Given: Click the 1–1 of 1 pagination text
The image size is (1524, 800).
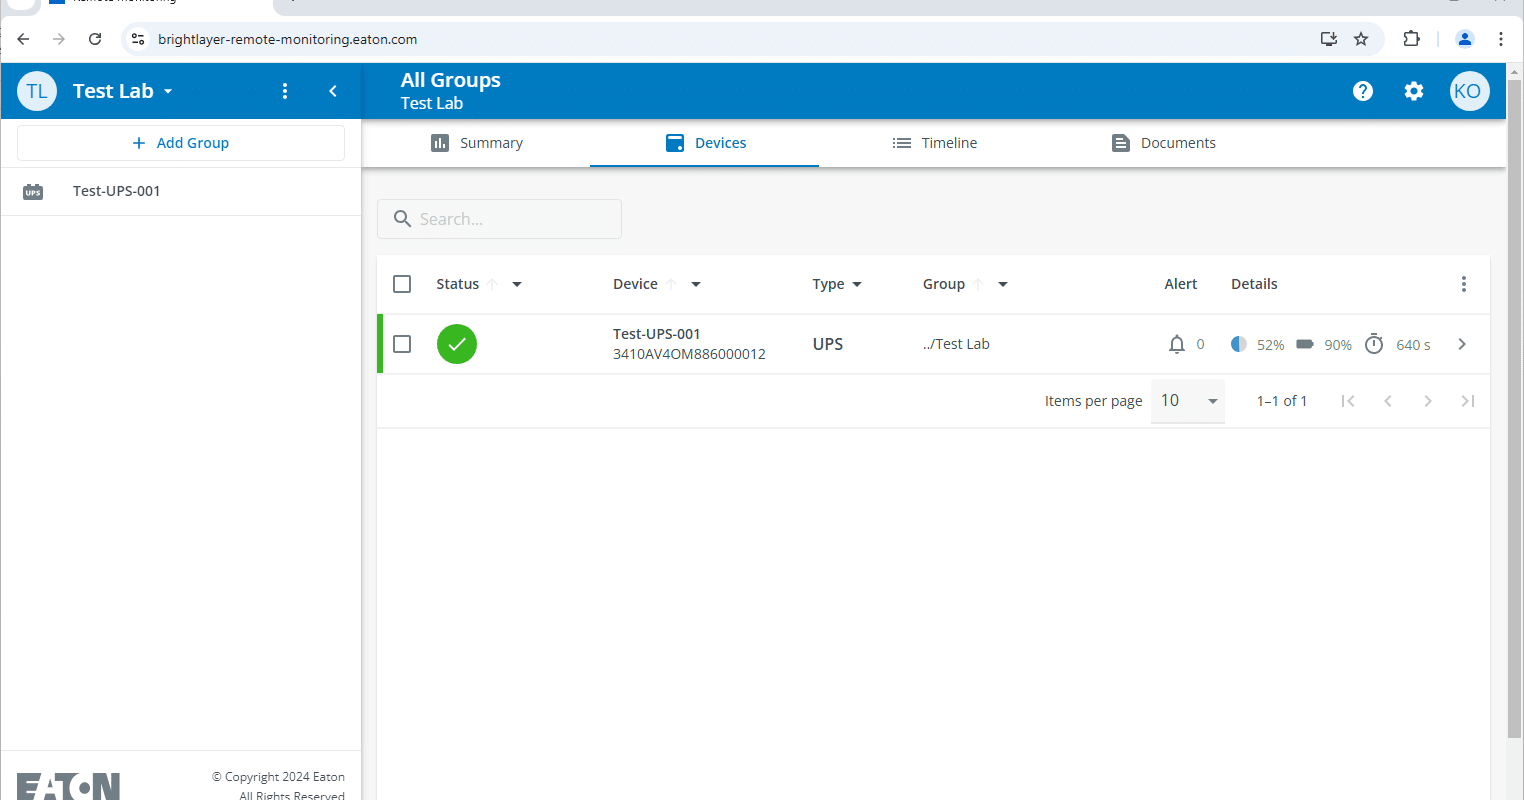Looking at the screenshot, I should 1282,401.
